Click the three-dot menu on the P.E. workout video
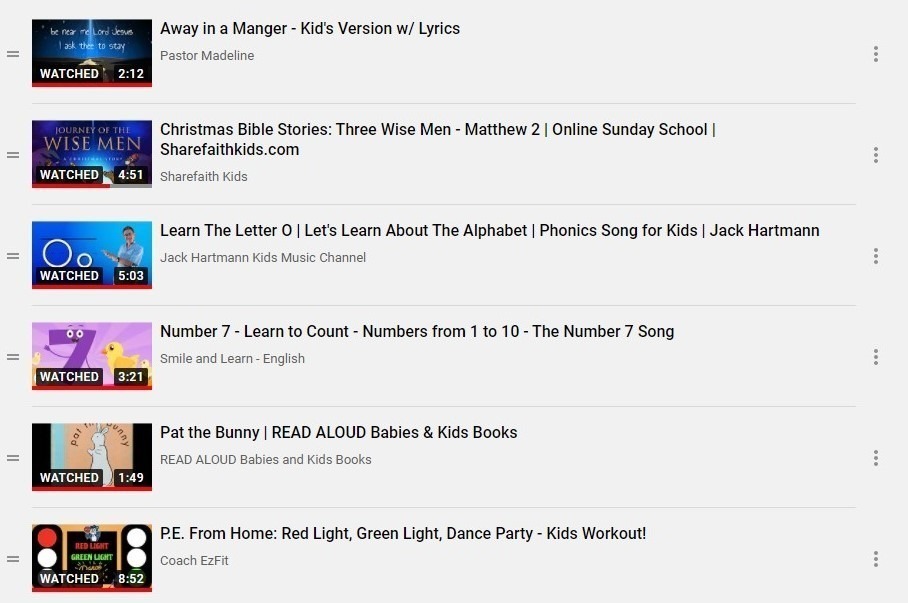 (x=876, y=558)
